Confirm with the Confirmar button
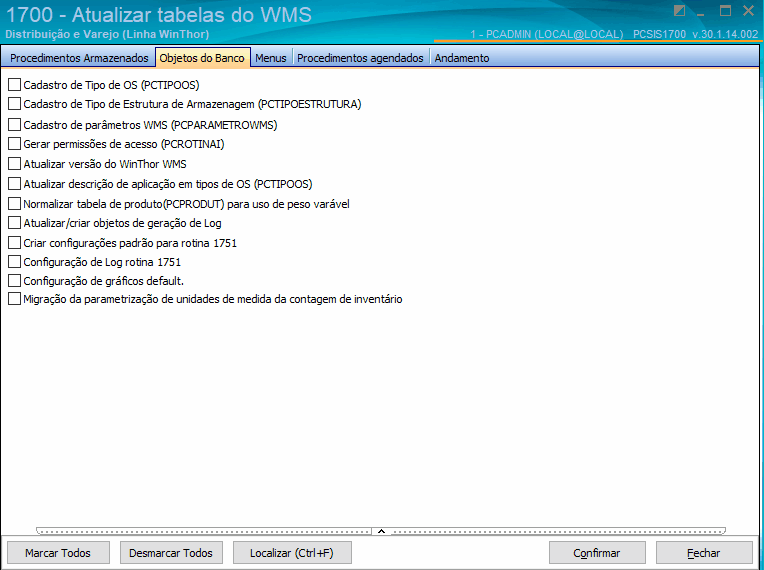 [x=597, y=553]
